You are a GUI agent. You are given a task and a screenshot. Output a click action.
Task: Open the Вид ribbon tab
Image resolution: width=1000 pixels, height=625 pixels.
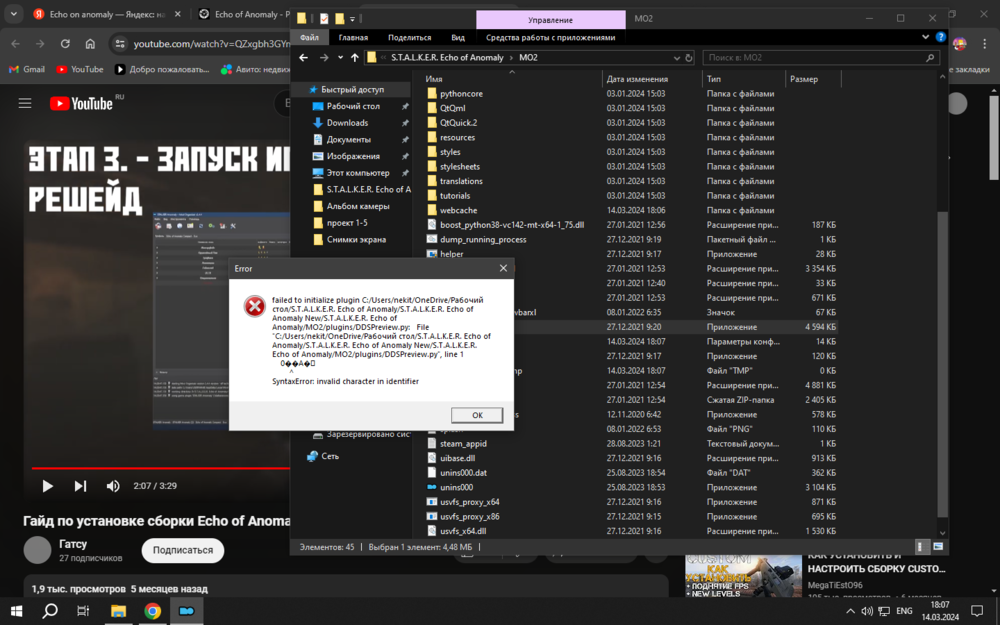[457, 37]
